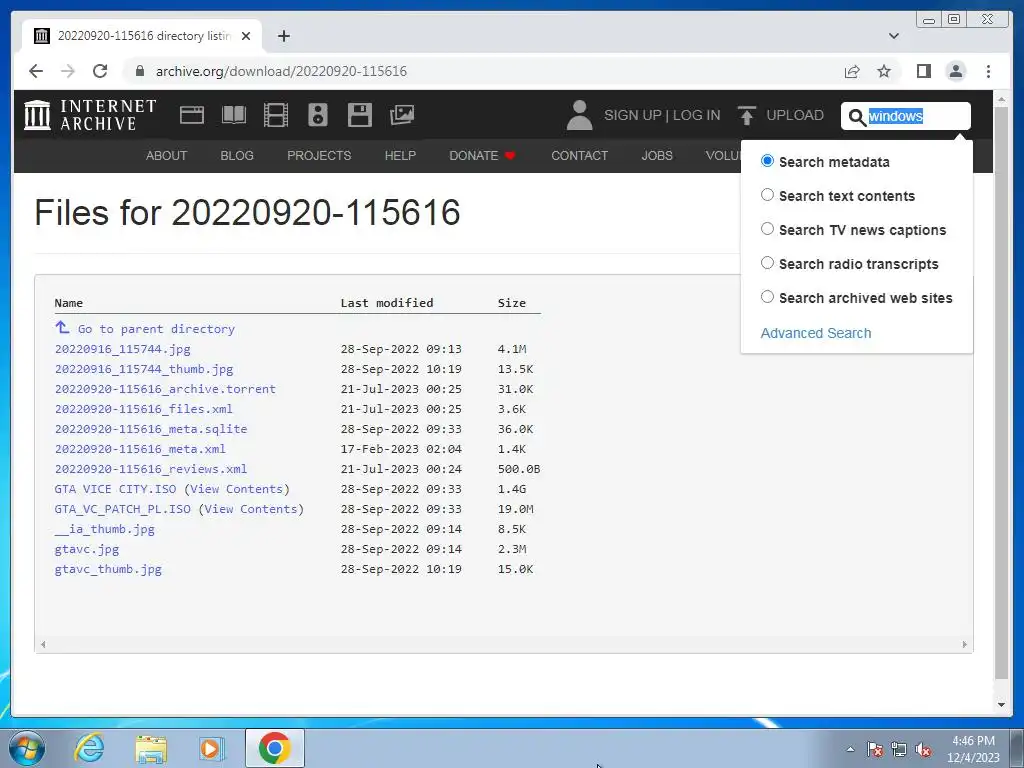Screen dimensions: 1024x768
Task: Click the user avatar icon
Action: [579, 115]
